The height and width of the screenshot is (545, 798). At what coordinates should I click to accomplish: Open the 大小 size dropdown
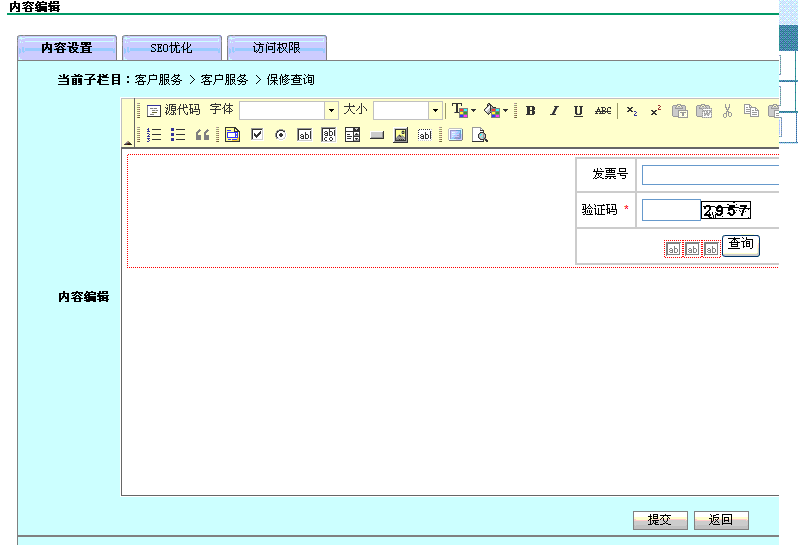tap(435, 111)
